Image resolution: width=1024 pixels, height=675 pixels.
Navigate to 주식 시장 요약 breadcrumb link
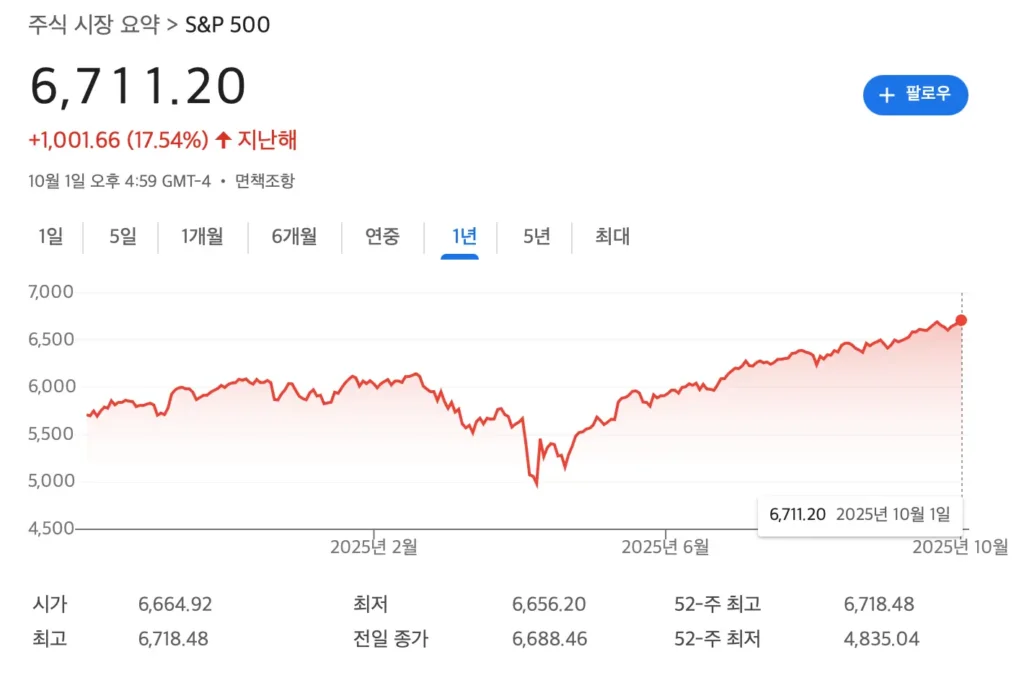point(92,26)
